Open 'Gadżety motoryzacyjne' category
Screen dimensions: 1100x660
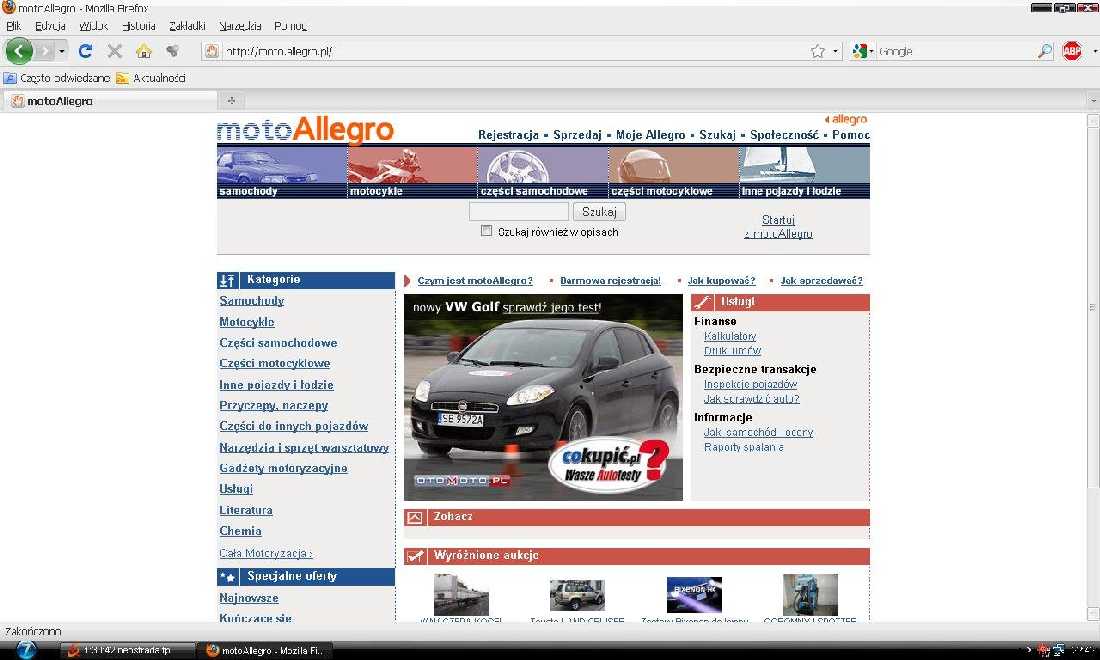tap(283, 469)
